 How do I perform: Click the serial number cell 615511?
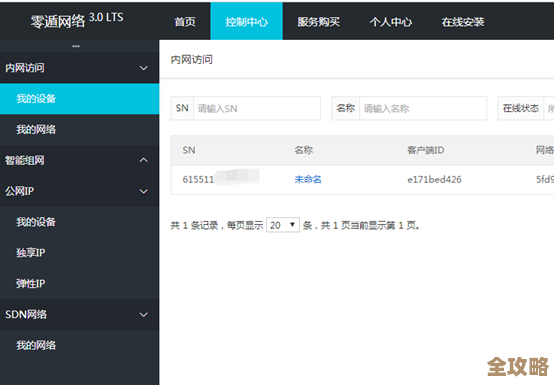[198, 180]
